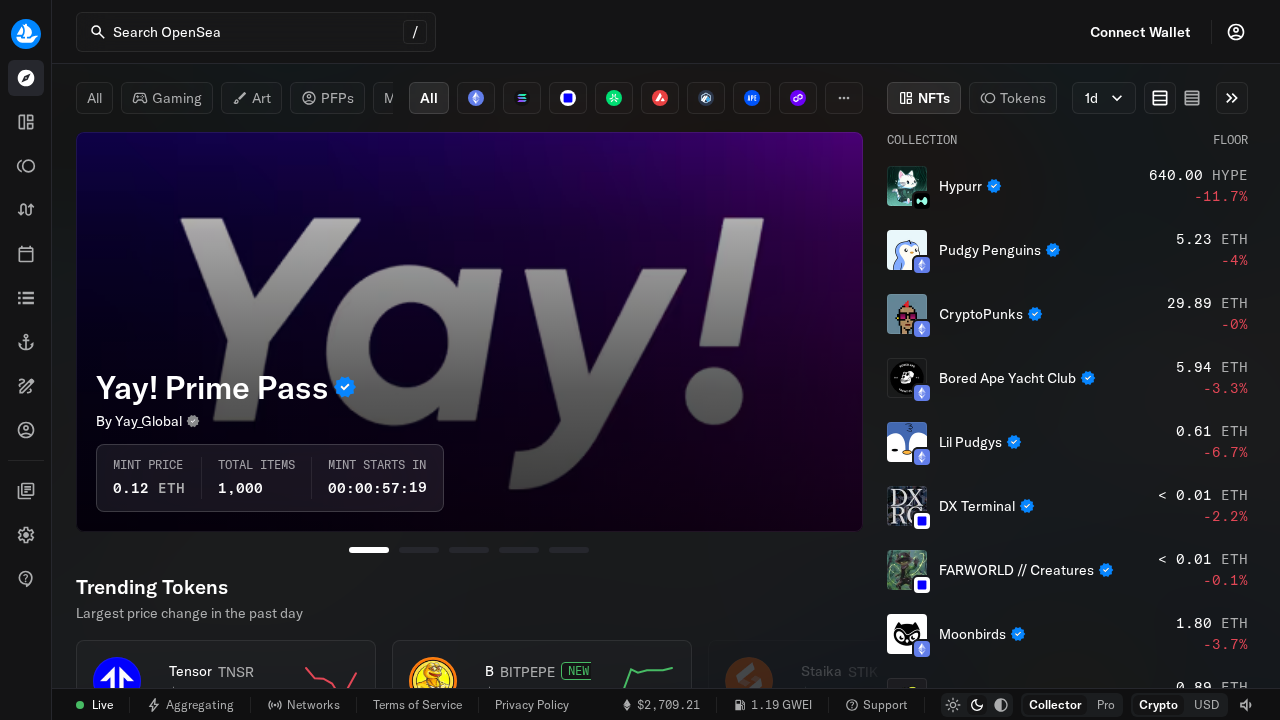Collapse the stats panel with the double chevron
Image resolution: width=1280 pixels, height=720 pixels.
point(1231,98)
